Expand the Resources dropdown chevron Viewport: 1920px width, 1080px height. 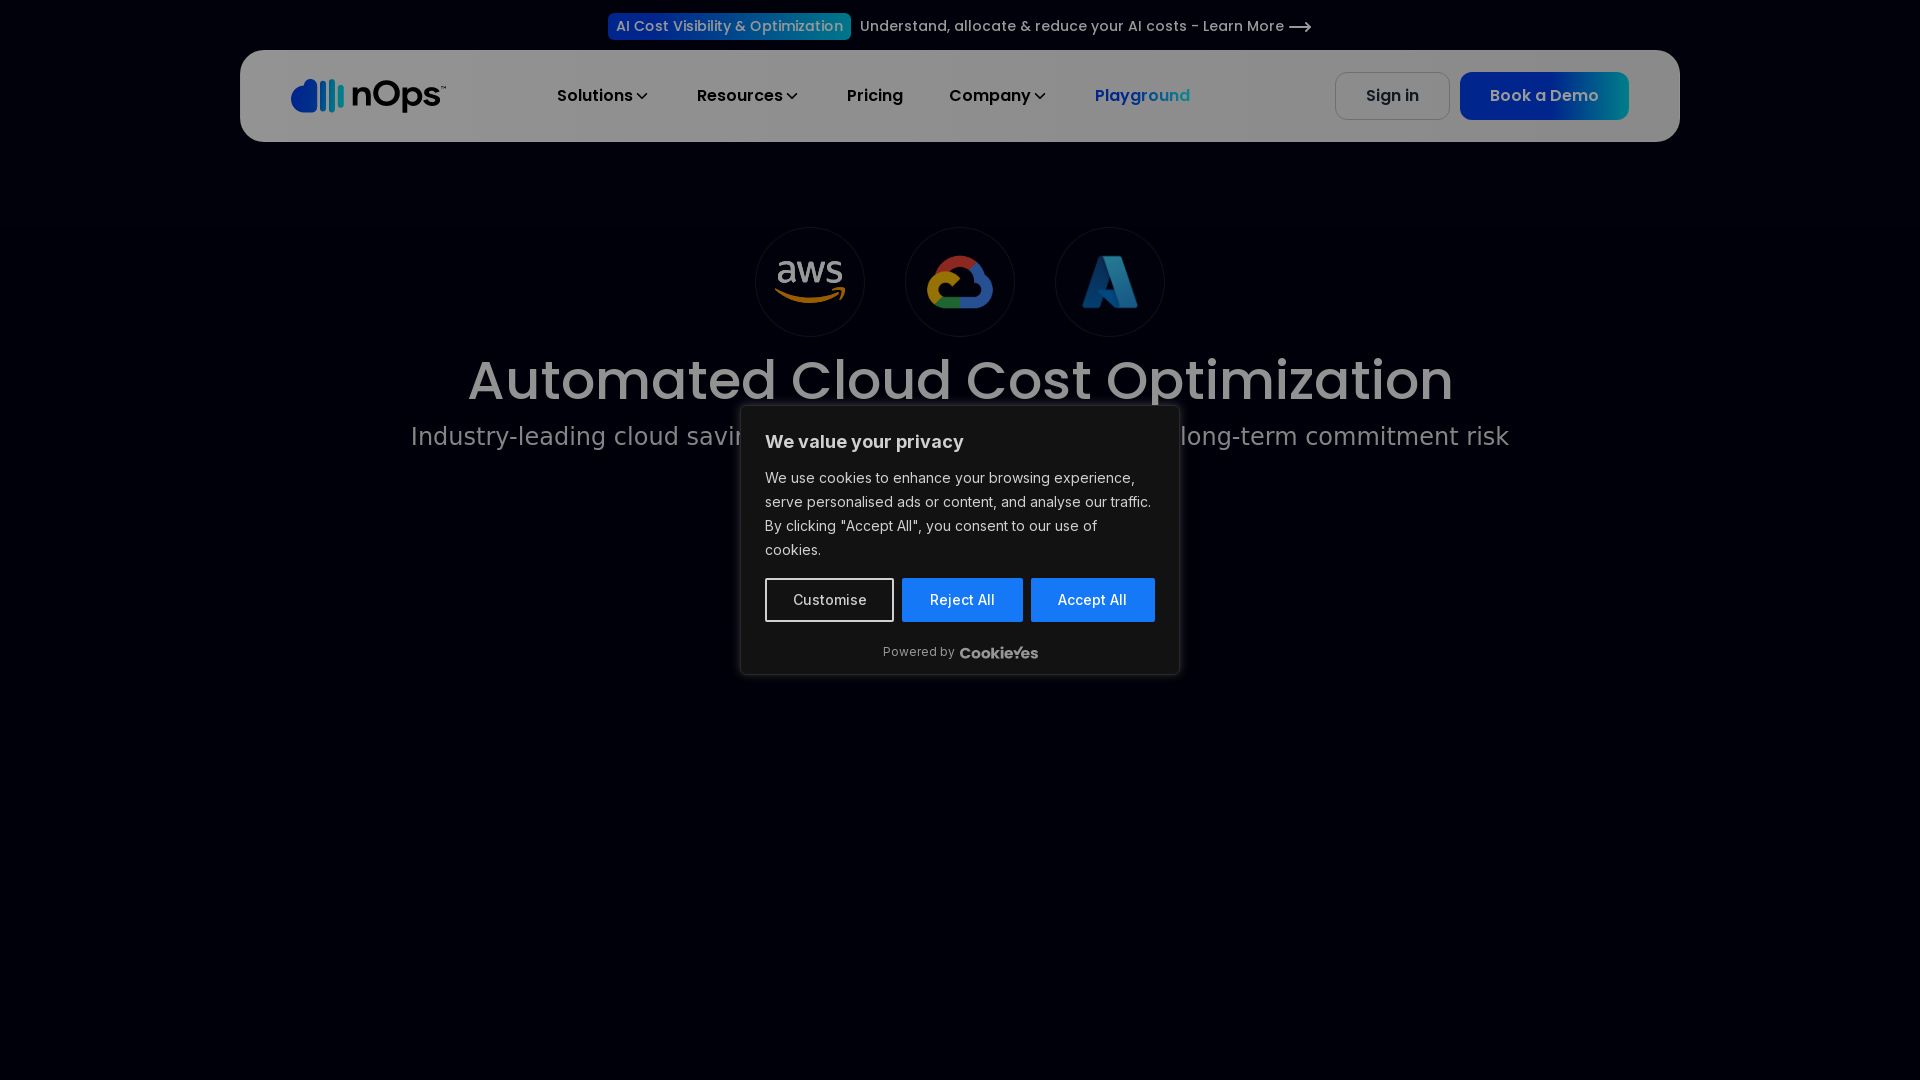point(792,96)
